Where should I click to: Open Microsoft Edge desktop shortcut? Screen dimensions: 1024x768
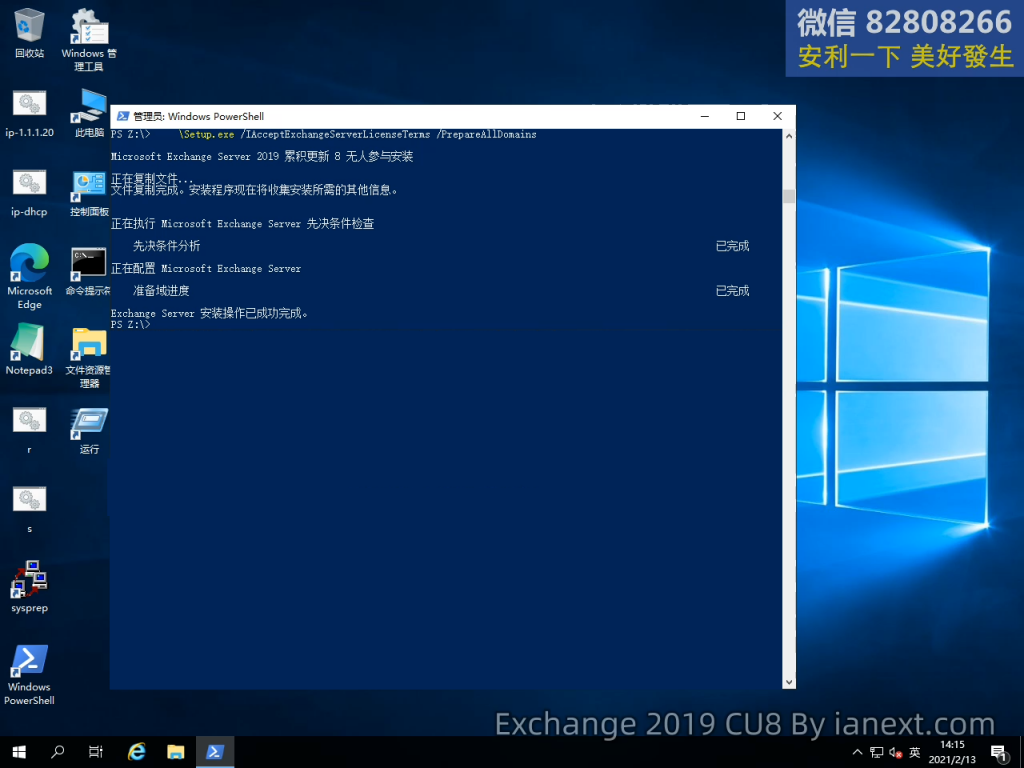(29, 265)
